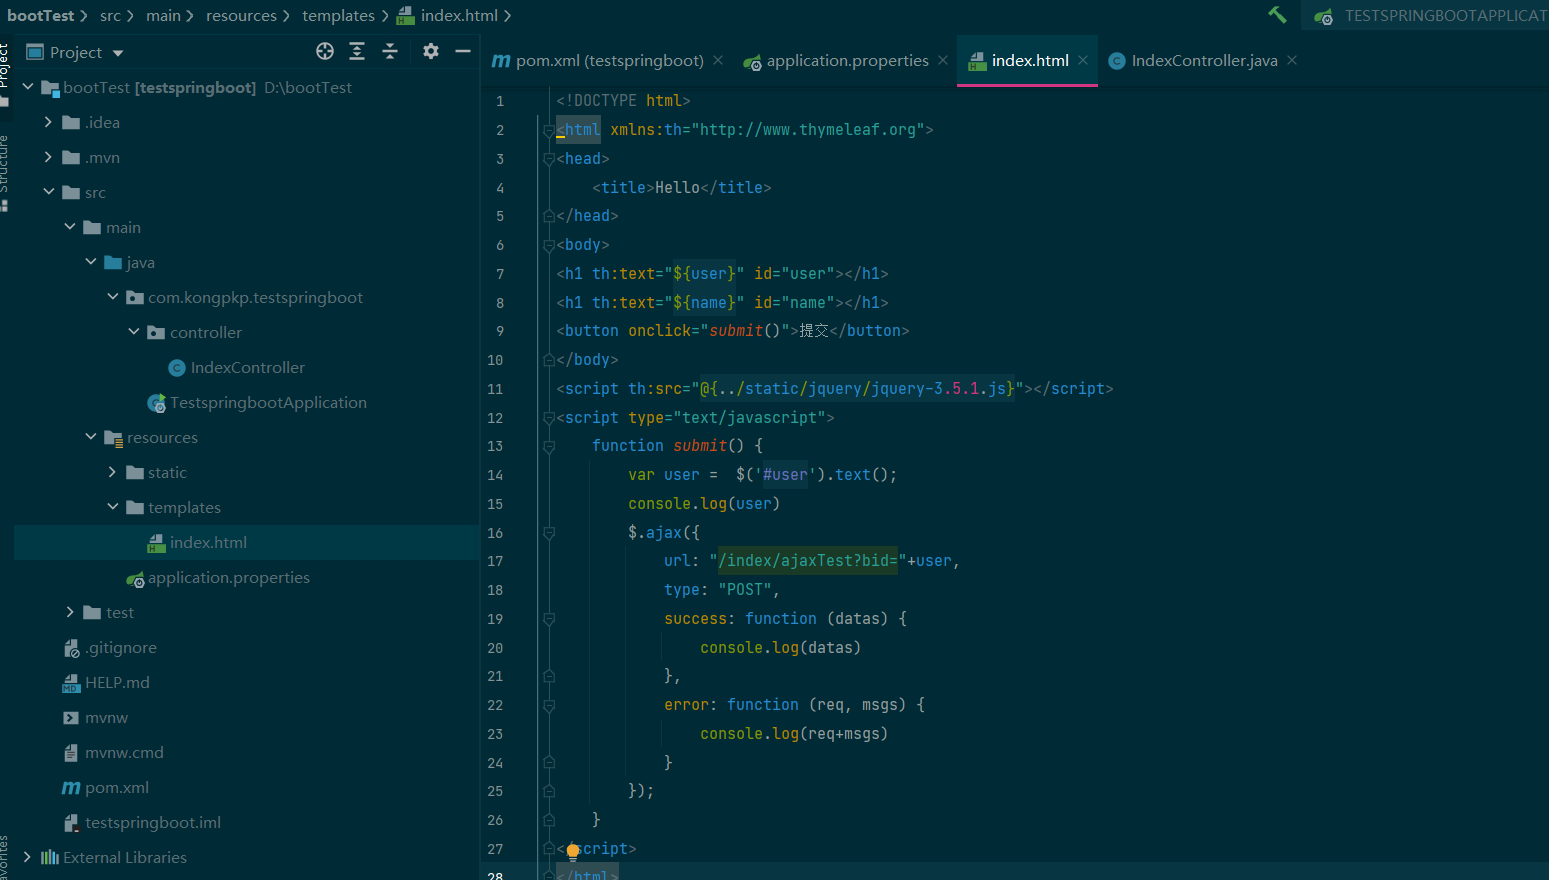
Task: Switch to the IndexController.java tab
Action: click(1203, 61)
